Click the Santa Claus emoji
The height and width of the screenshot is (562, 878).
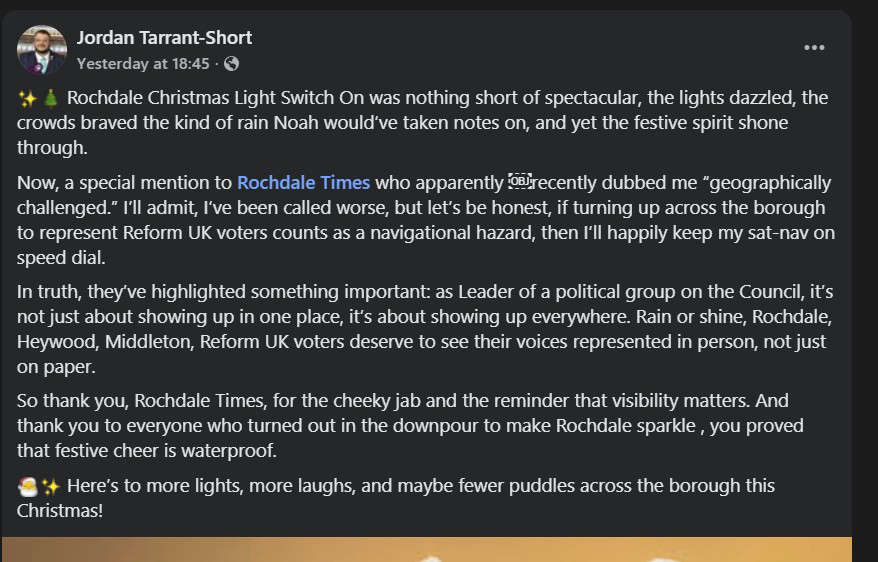point(28,486)
